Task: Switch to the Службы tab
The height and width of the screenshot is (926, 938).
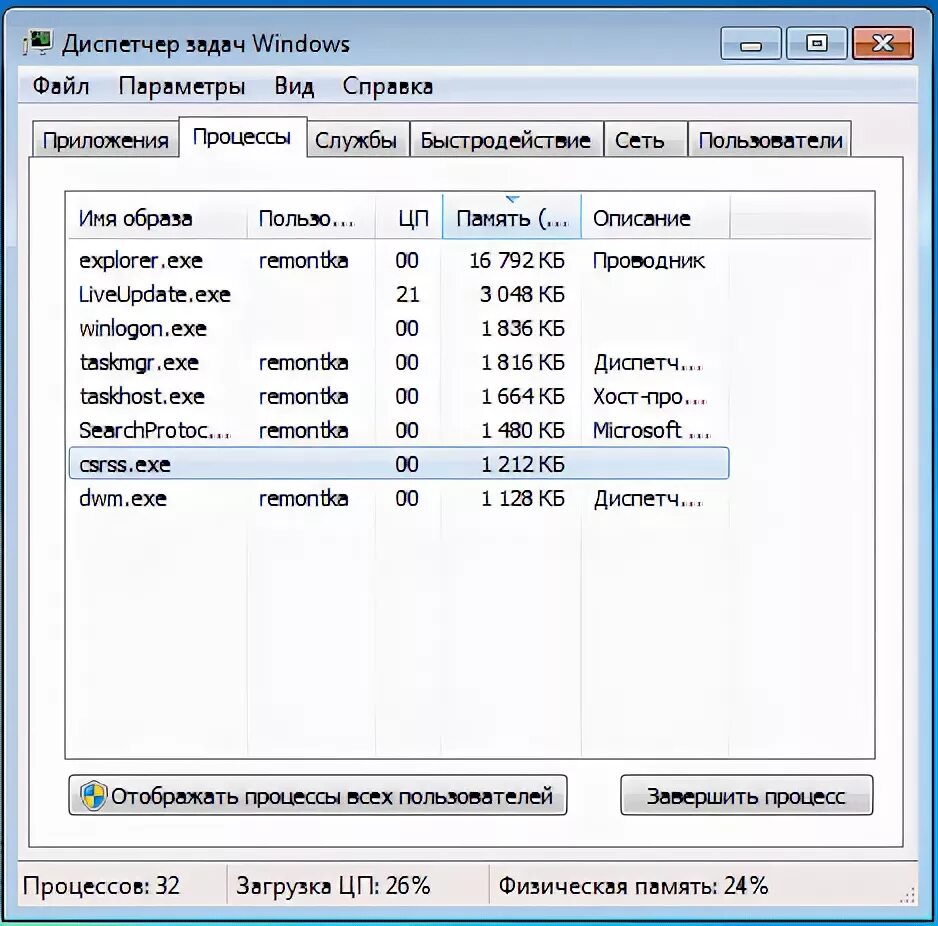Action: tap(357, 140)
